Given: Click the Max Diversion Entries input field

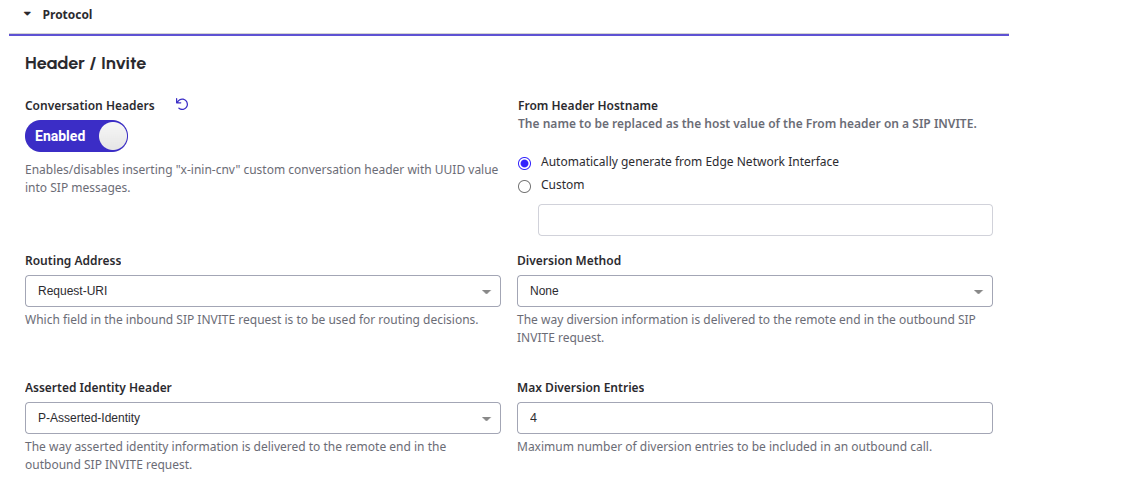Looking at the screenshot, I should 754,418.
